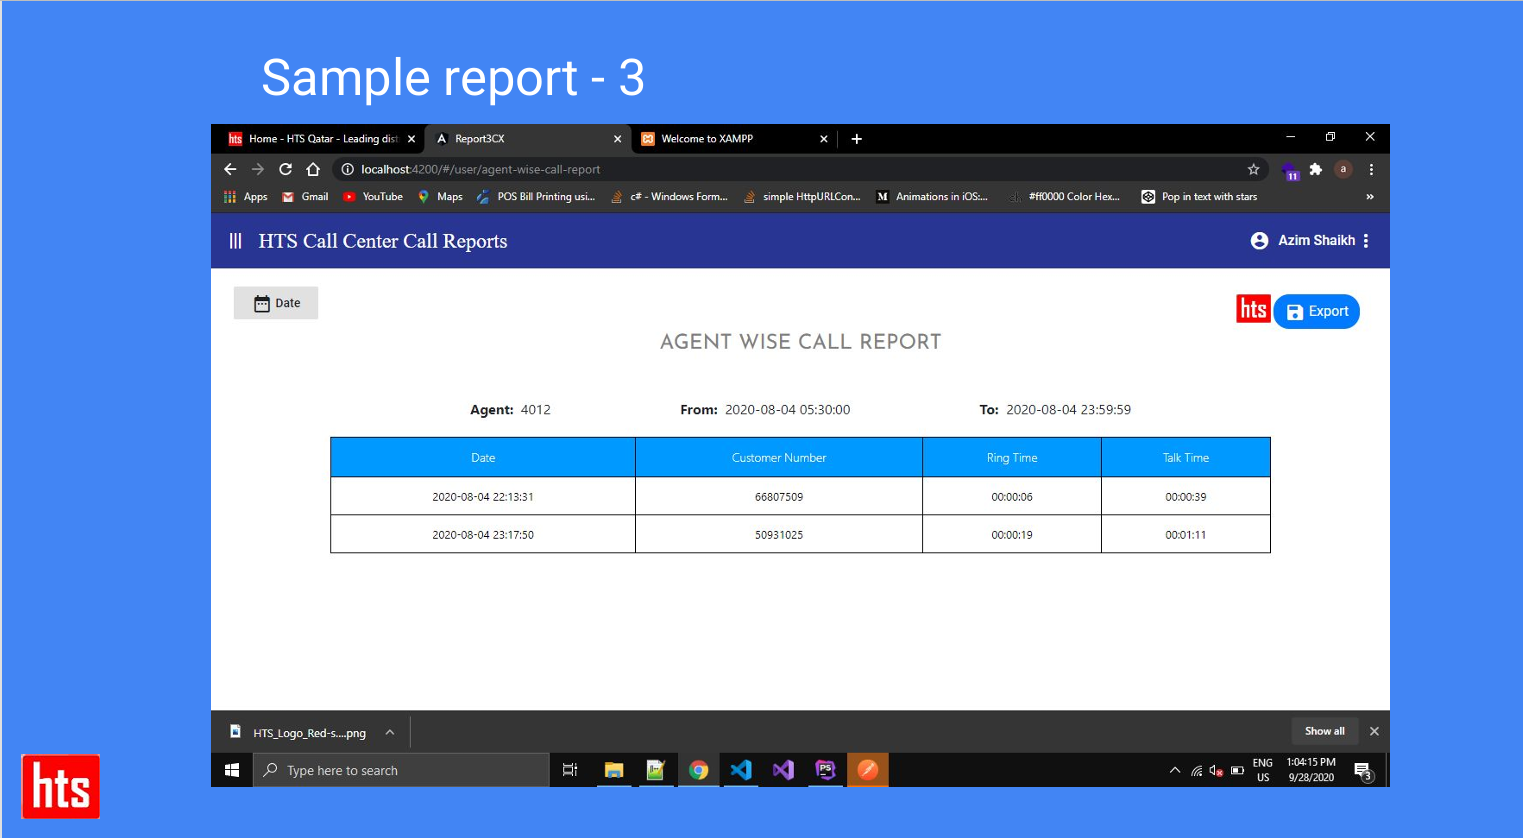Reload the page in the browser
Viewport: 1523px width, 838px height.
285,169
